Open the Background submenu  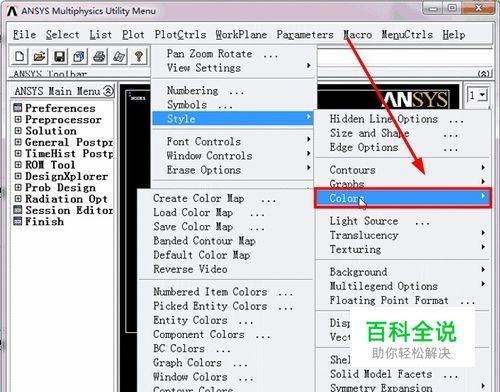click(x=402, y=272)
